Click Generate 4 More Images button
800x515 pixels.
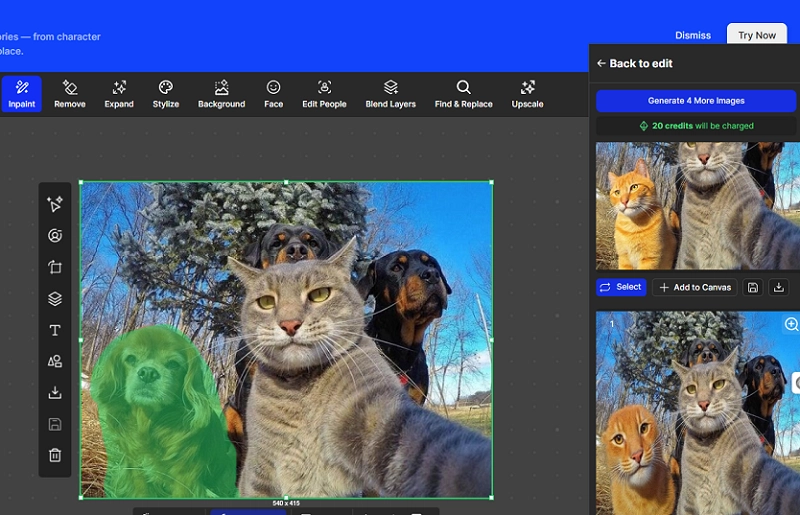695,101
